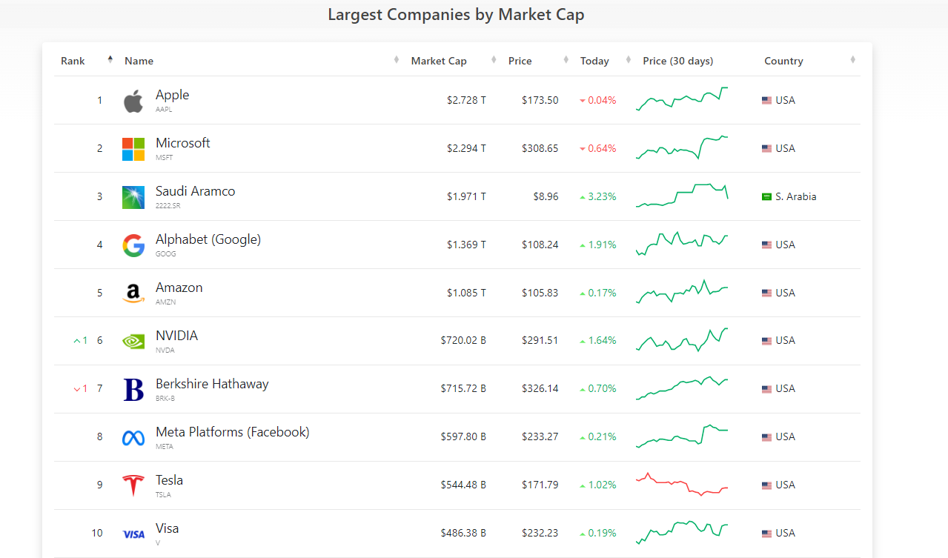This screenshot has width=948, height=558.
Task: Click Saudi Aramco's 30-day price chart
Action: tap(682, 196)
